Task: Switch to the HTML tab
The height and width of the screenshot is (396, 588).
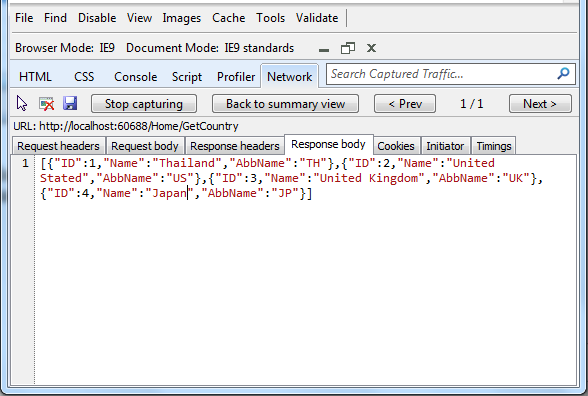Action: (35, 77)
